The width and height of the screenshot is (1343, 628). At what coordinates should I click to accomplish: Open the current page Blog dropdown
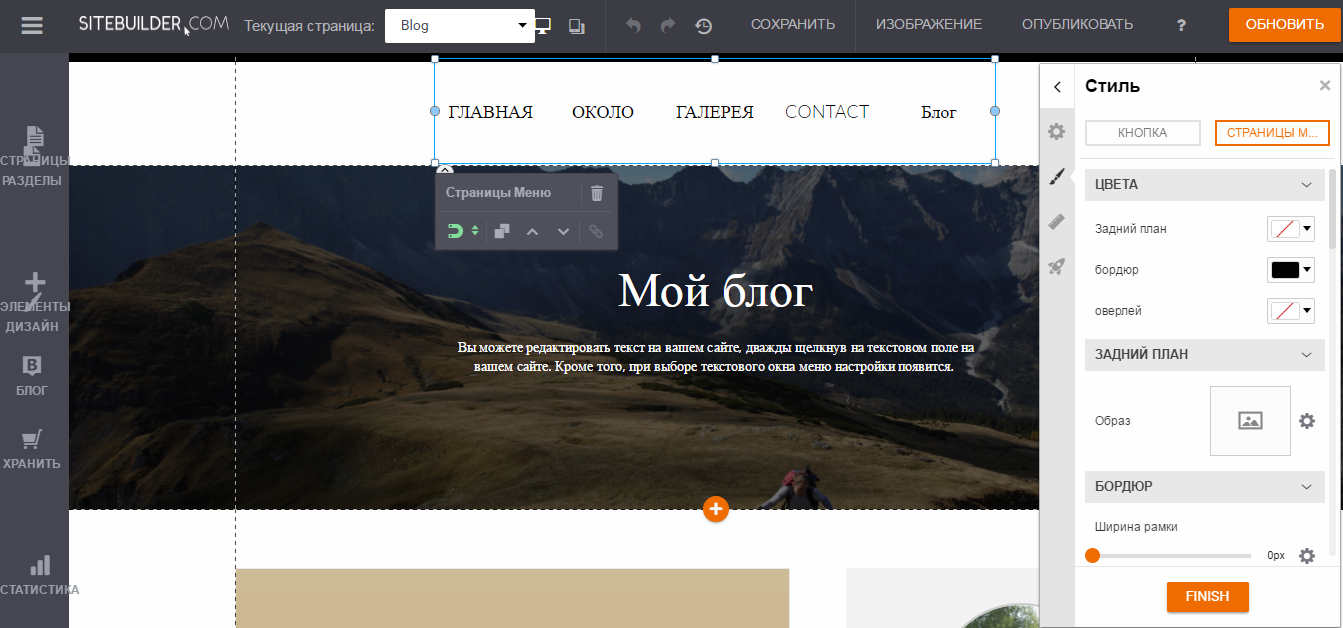coord(459,26)
